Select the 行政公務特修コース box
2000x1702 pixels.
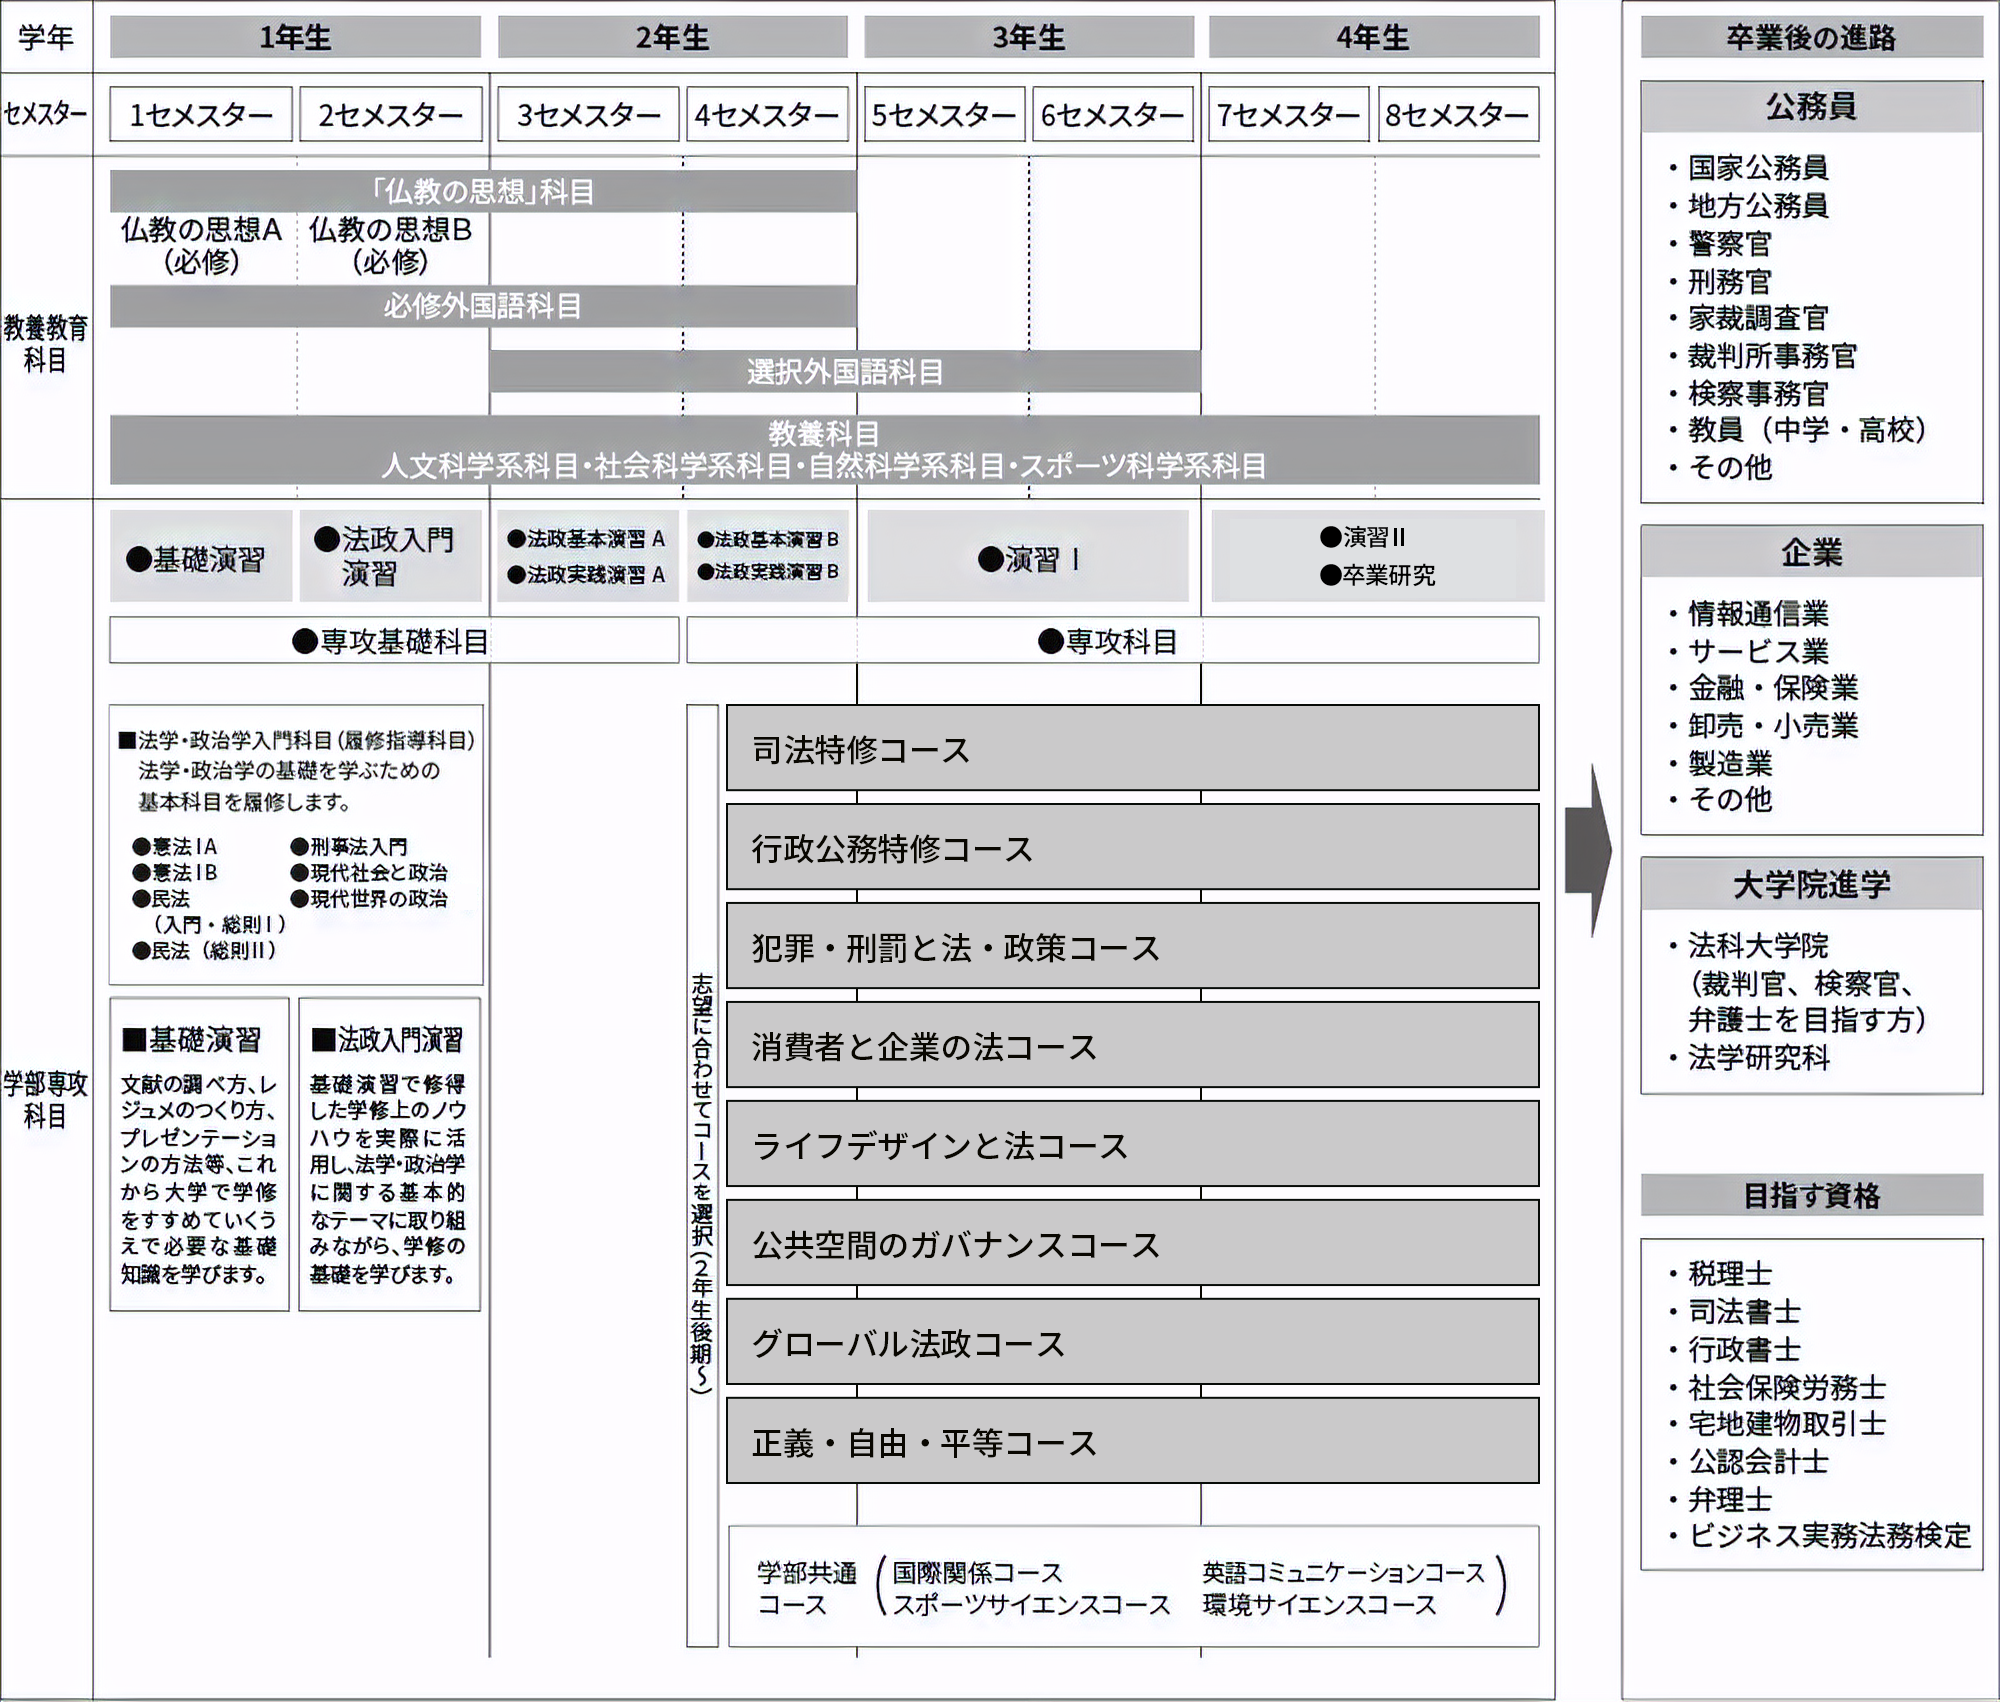tap(1131, 848)
